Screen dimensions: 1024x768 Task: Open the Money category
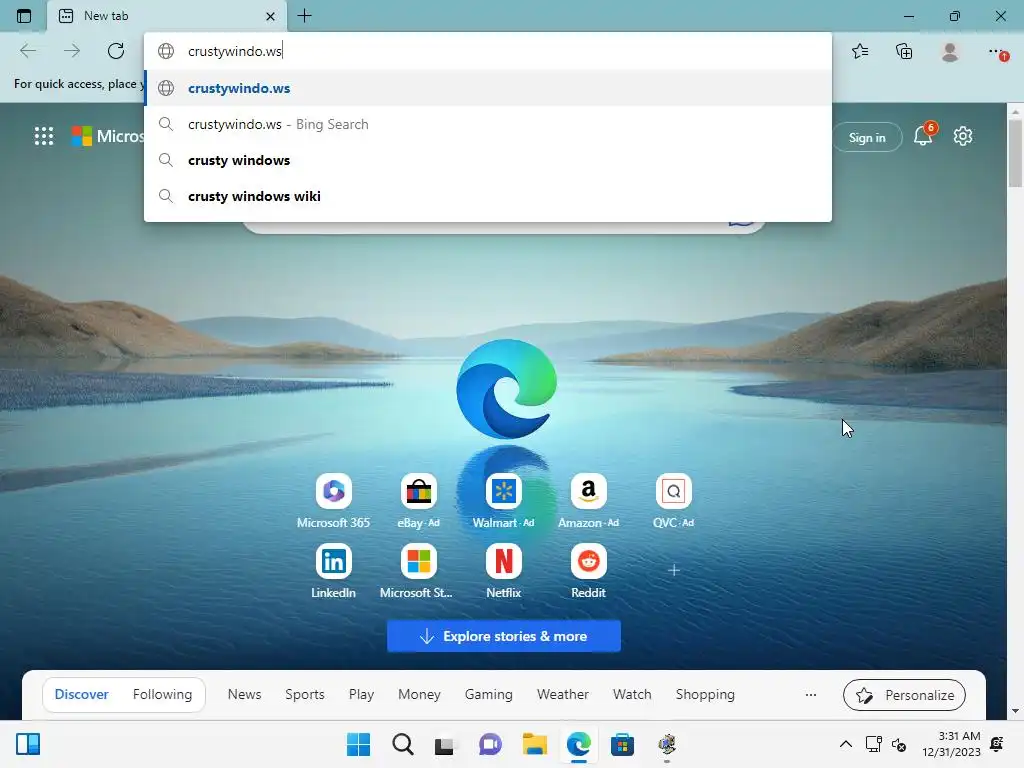coord(419,694)
